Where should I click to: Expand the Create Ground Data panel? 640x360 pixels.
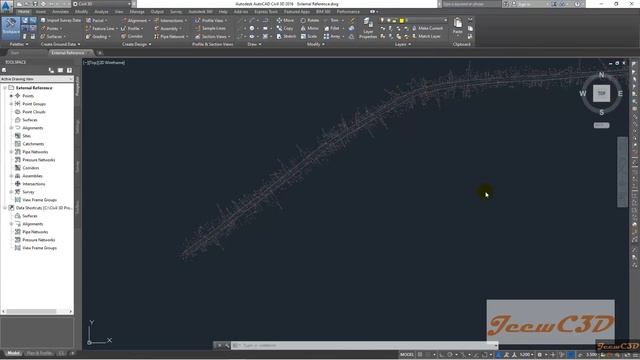(x=60, y=44)
